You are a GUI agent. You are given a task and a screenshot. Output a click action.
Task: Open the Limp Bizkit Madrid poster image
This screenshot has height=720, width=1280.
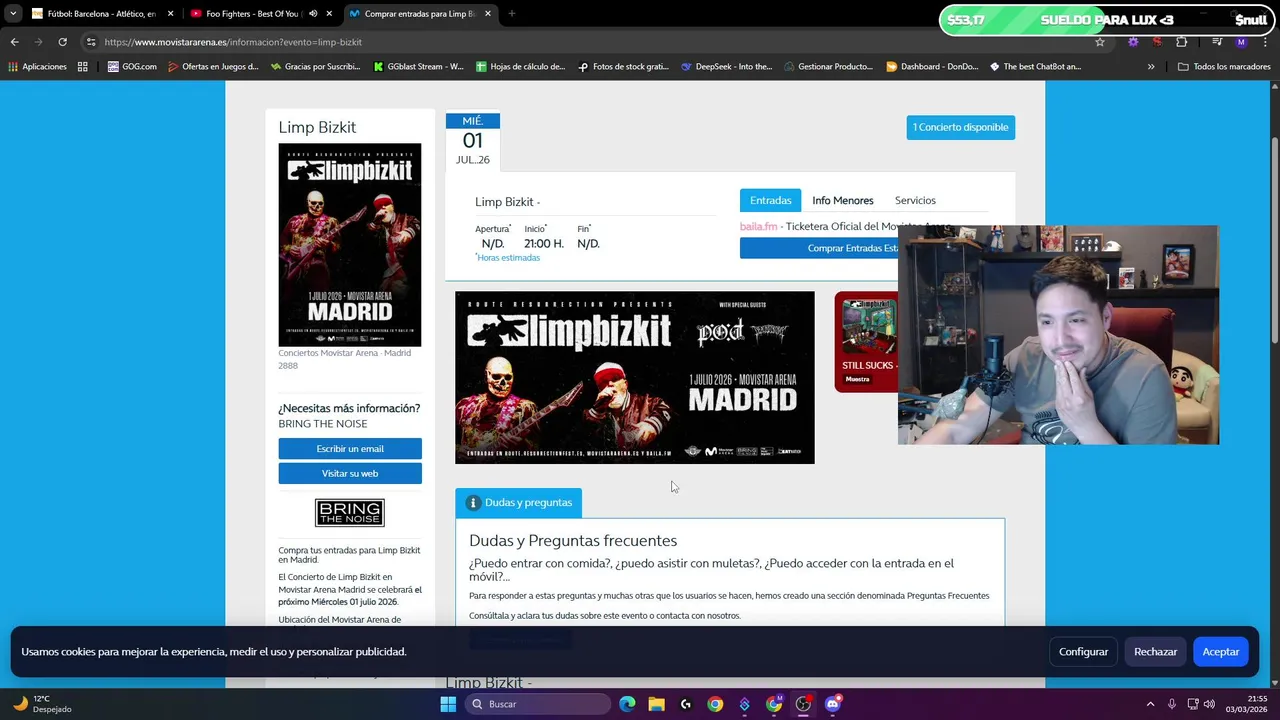[x=350, y=245]
